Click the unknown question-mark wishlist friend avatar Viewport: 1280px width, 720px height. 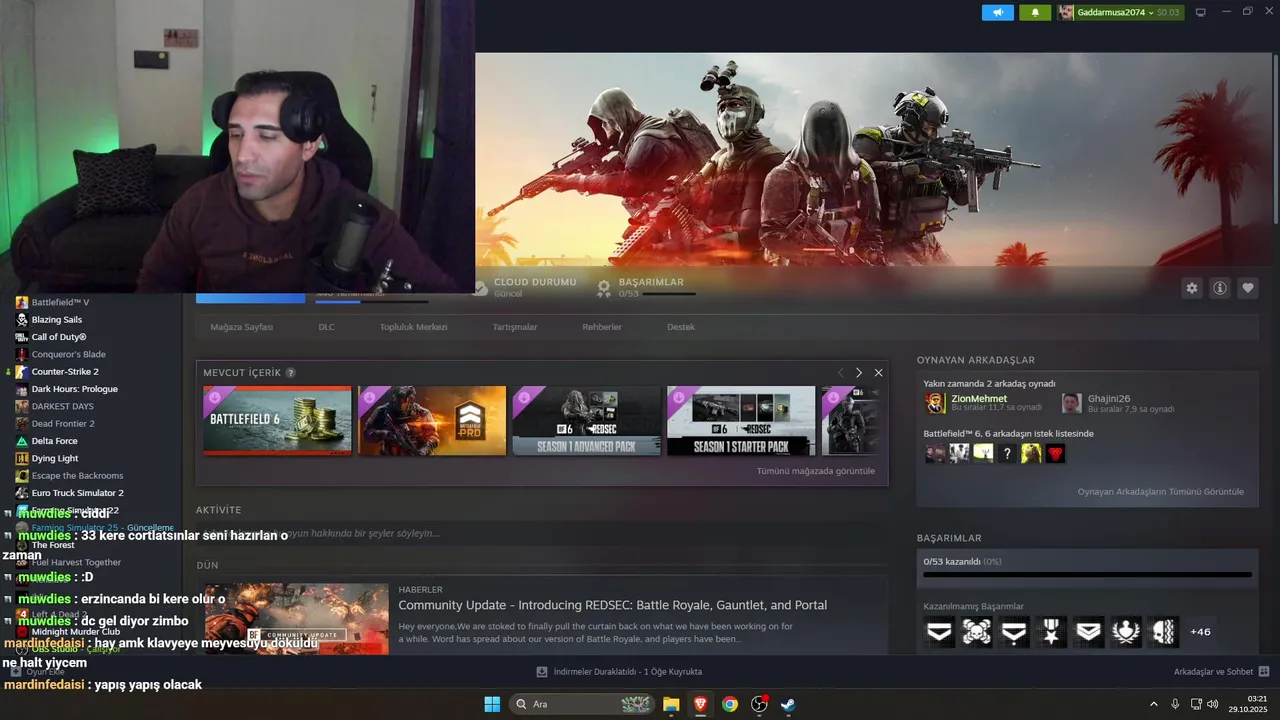point(1007,454)
